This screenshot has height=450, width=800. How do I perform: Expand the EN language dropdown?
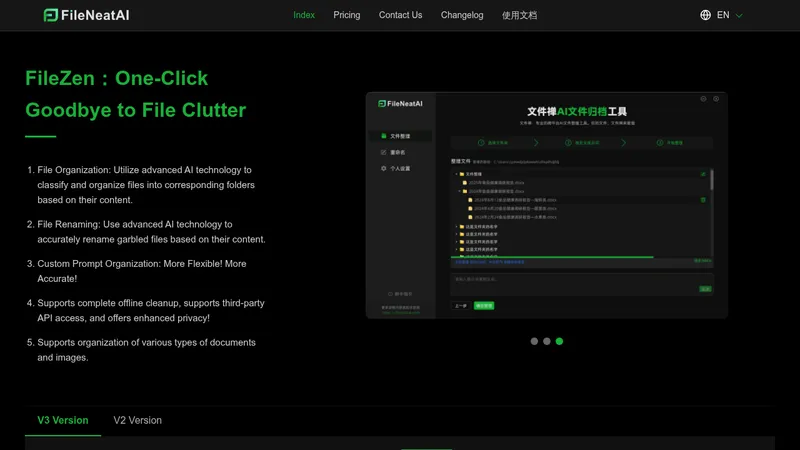click(729, 15)
